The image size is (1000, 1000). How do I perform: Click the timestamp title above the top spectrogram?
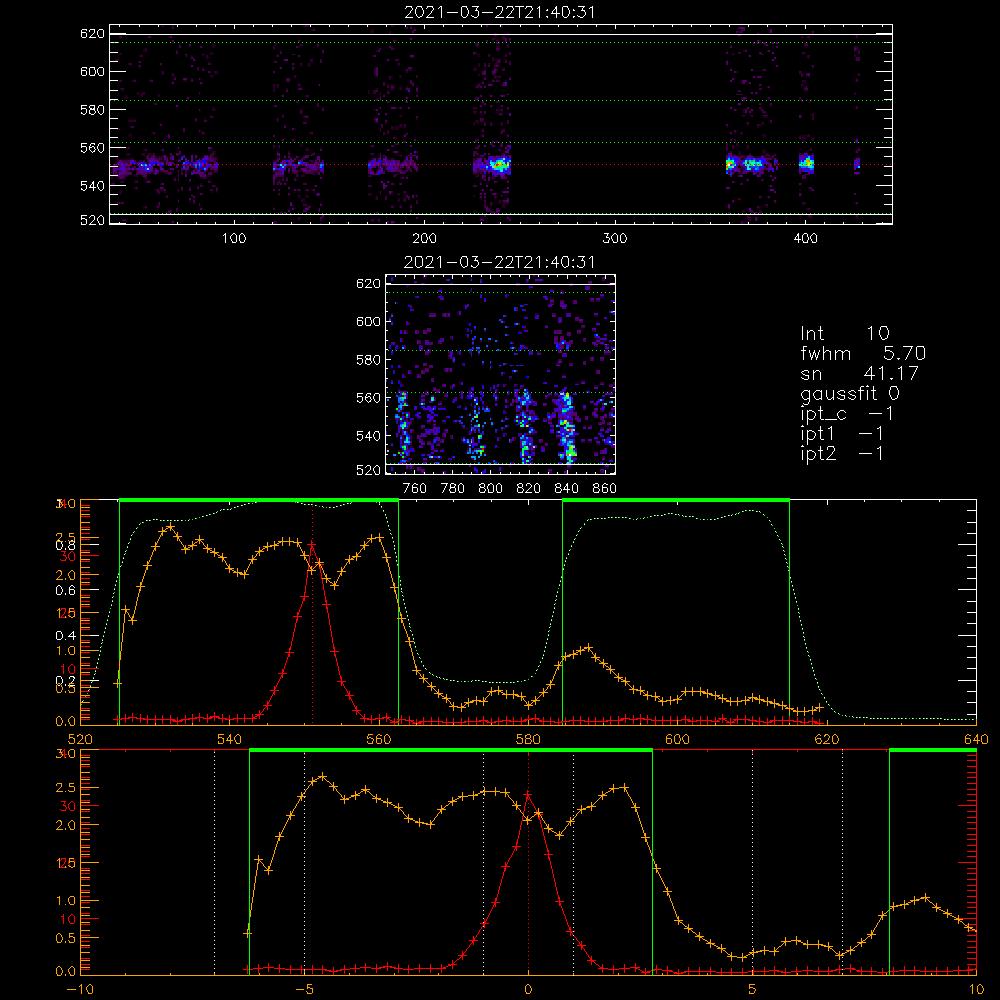[x=499, y=12]
